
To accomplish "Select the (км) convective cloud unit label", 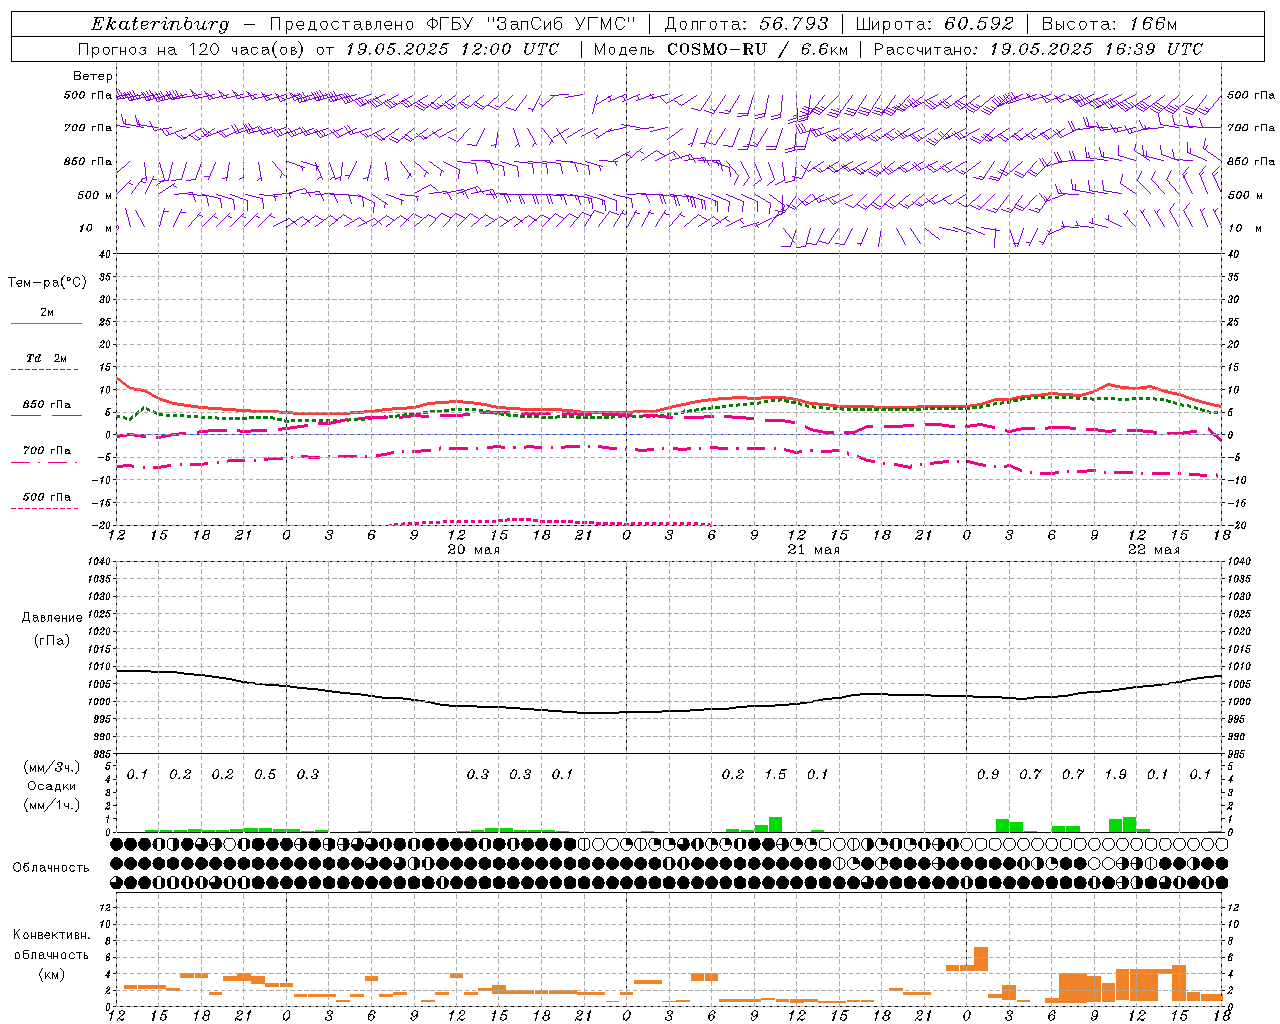I will point(51,974).
